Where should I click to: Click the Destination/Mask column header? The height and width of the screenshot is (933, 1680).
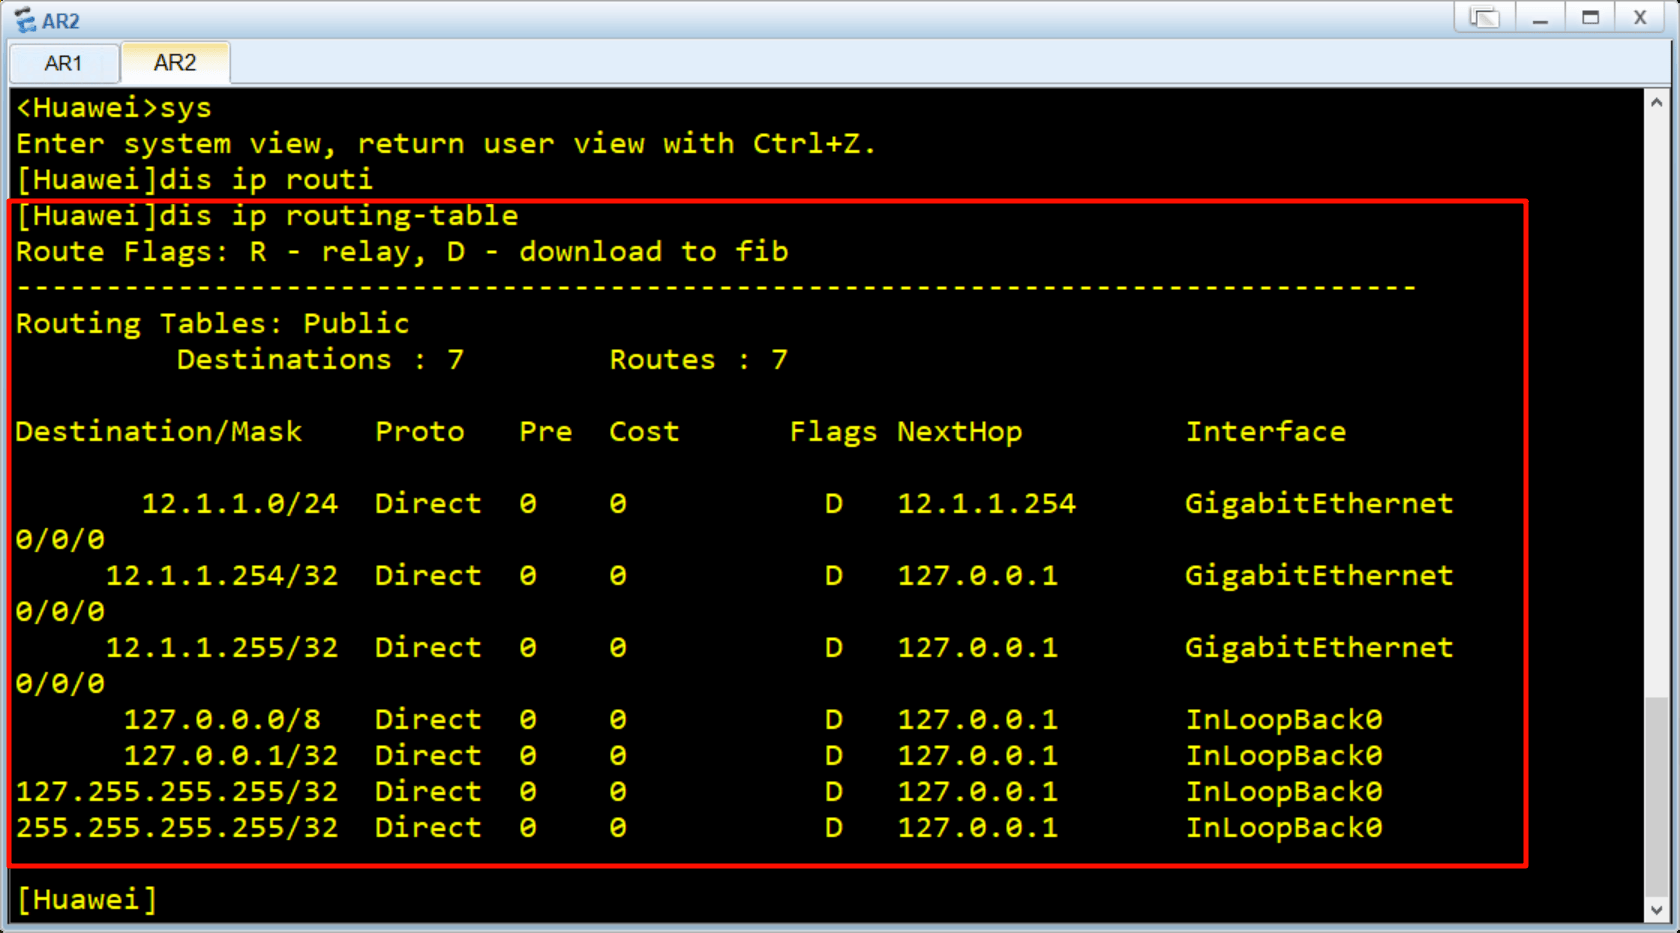159,432
